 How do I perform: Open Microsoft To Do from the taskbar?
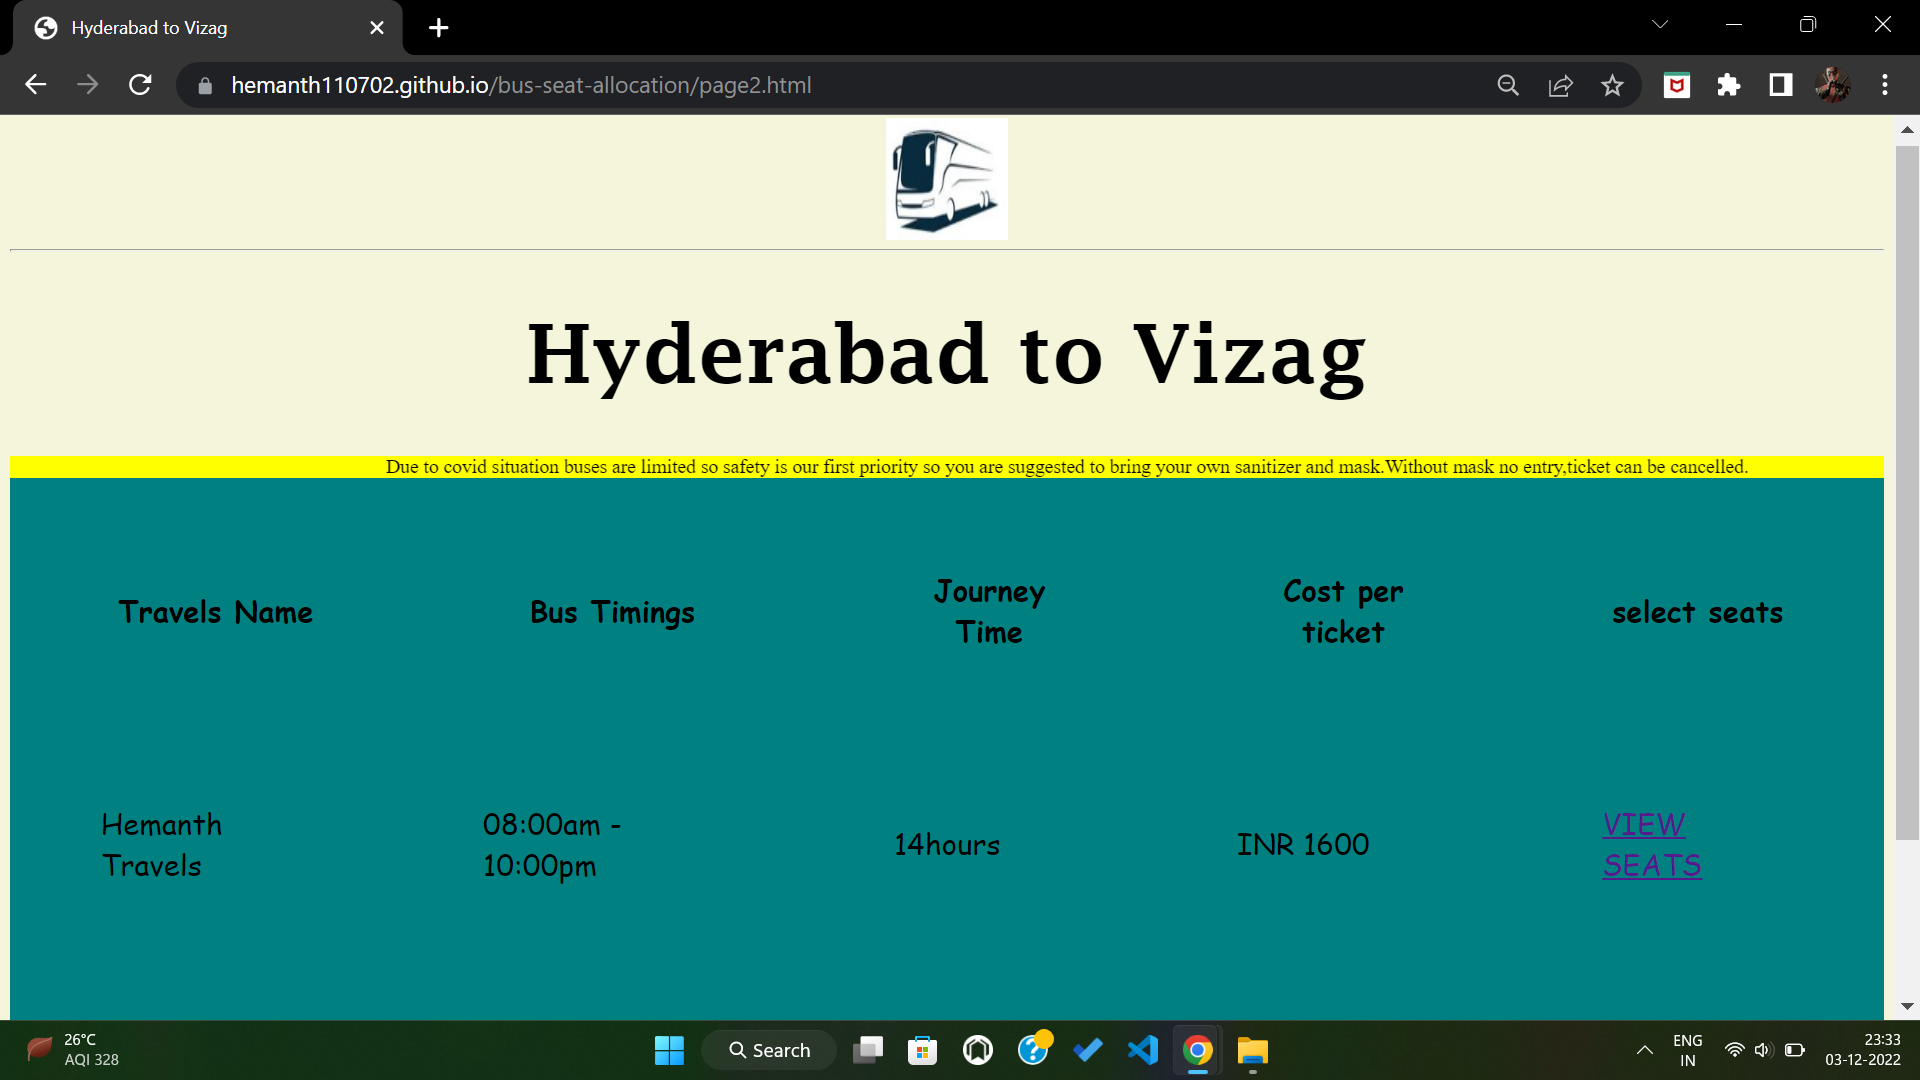point(1088,1050)
